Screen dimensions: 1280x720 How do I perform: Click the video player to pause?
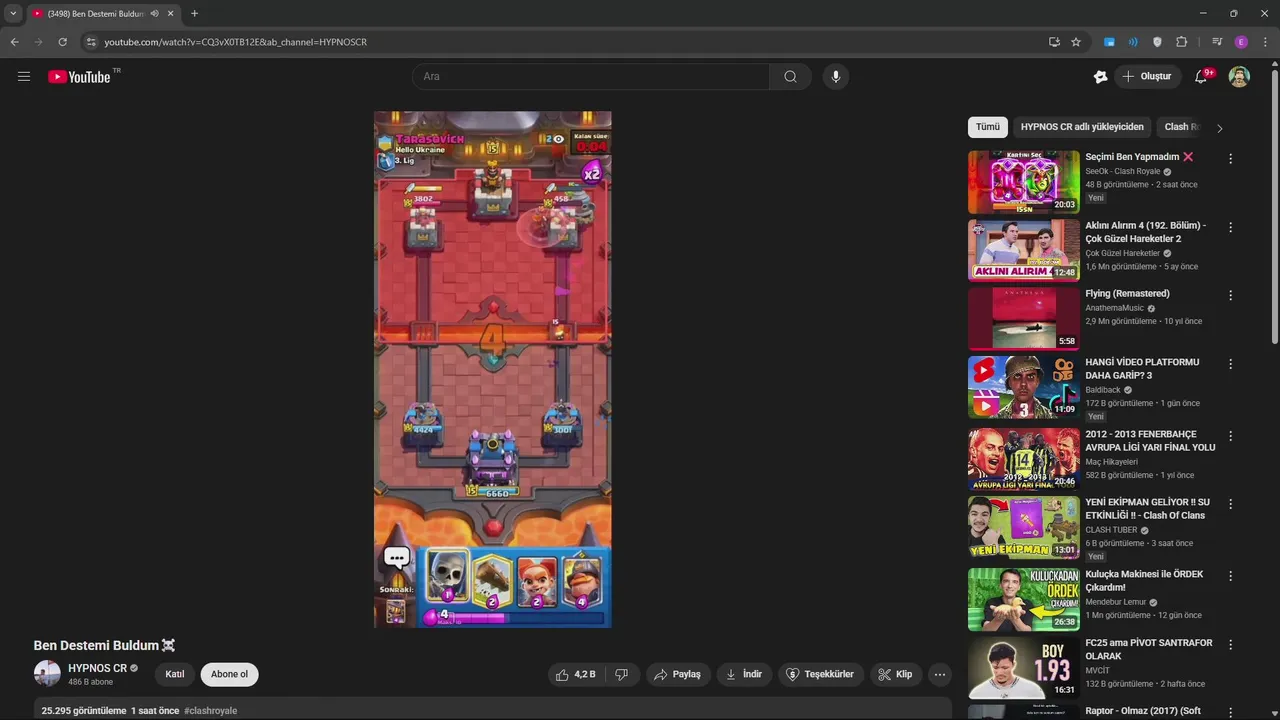click(x=492, y=369)
